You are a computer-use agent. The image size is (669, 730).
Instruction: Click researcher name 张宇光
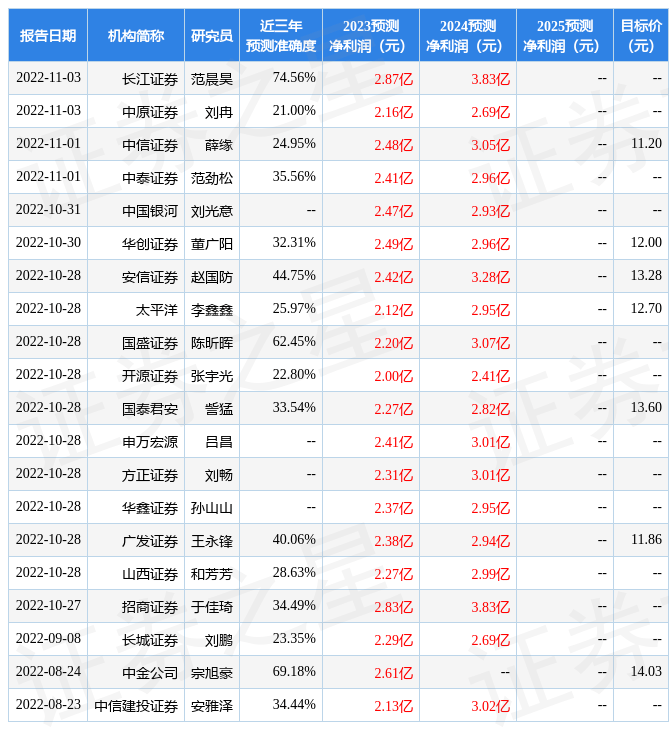(212, 376)
